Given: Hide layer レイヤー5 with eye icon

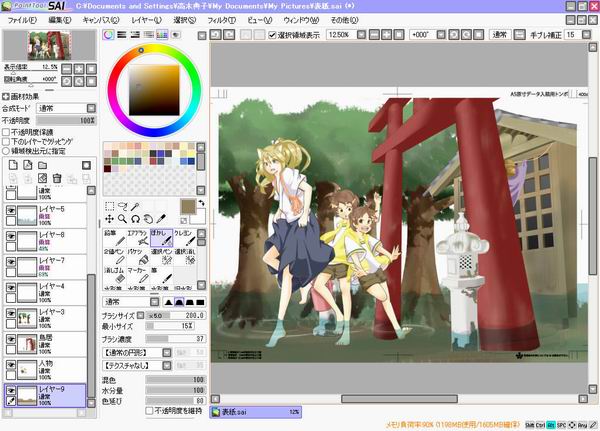Looking at the screenshot, I should 11,210.
